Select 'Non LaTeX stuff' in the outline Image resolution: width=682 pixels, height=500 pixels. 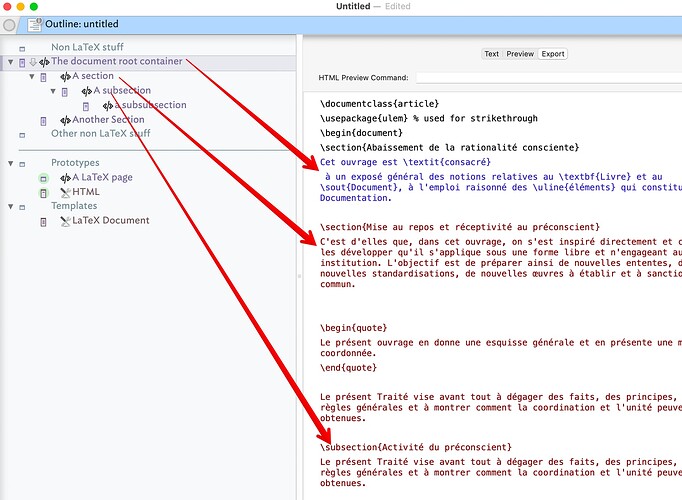pyautogui.click(x=88, y=47)
